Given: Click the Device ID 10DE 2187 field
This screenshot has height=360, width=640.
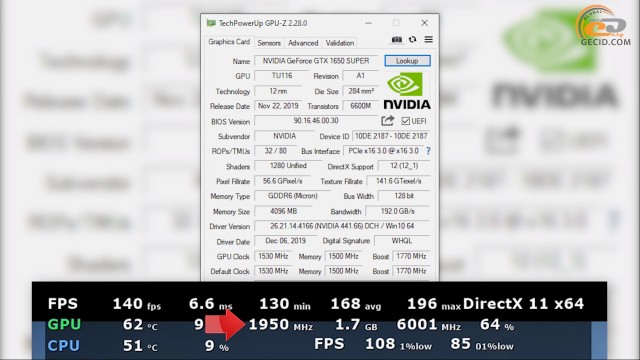Looking at the screenshot, I should pos(391,136).
